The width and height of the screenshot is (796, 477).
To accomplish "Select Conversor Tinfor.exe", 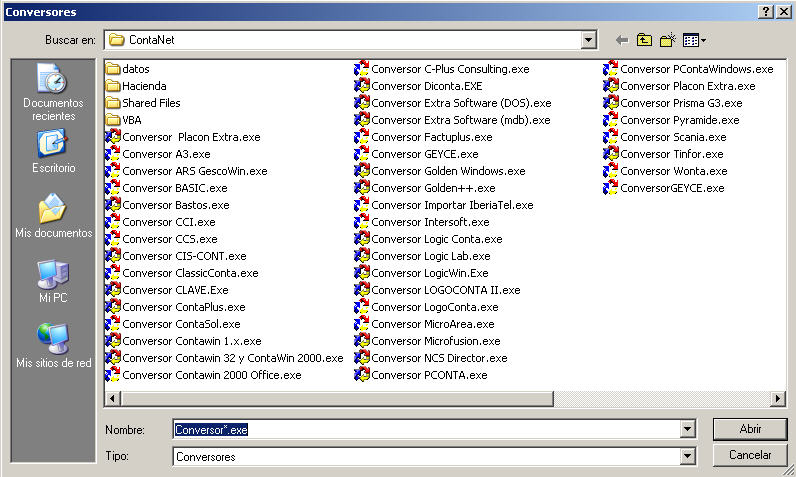I will tap(664, 154).
